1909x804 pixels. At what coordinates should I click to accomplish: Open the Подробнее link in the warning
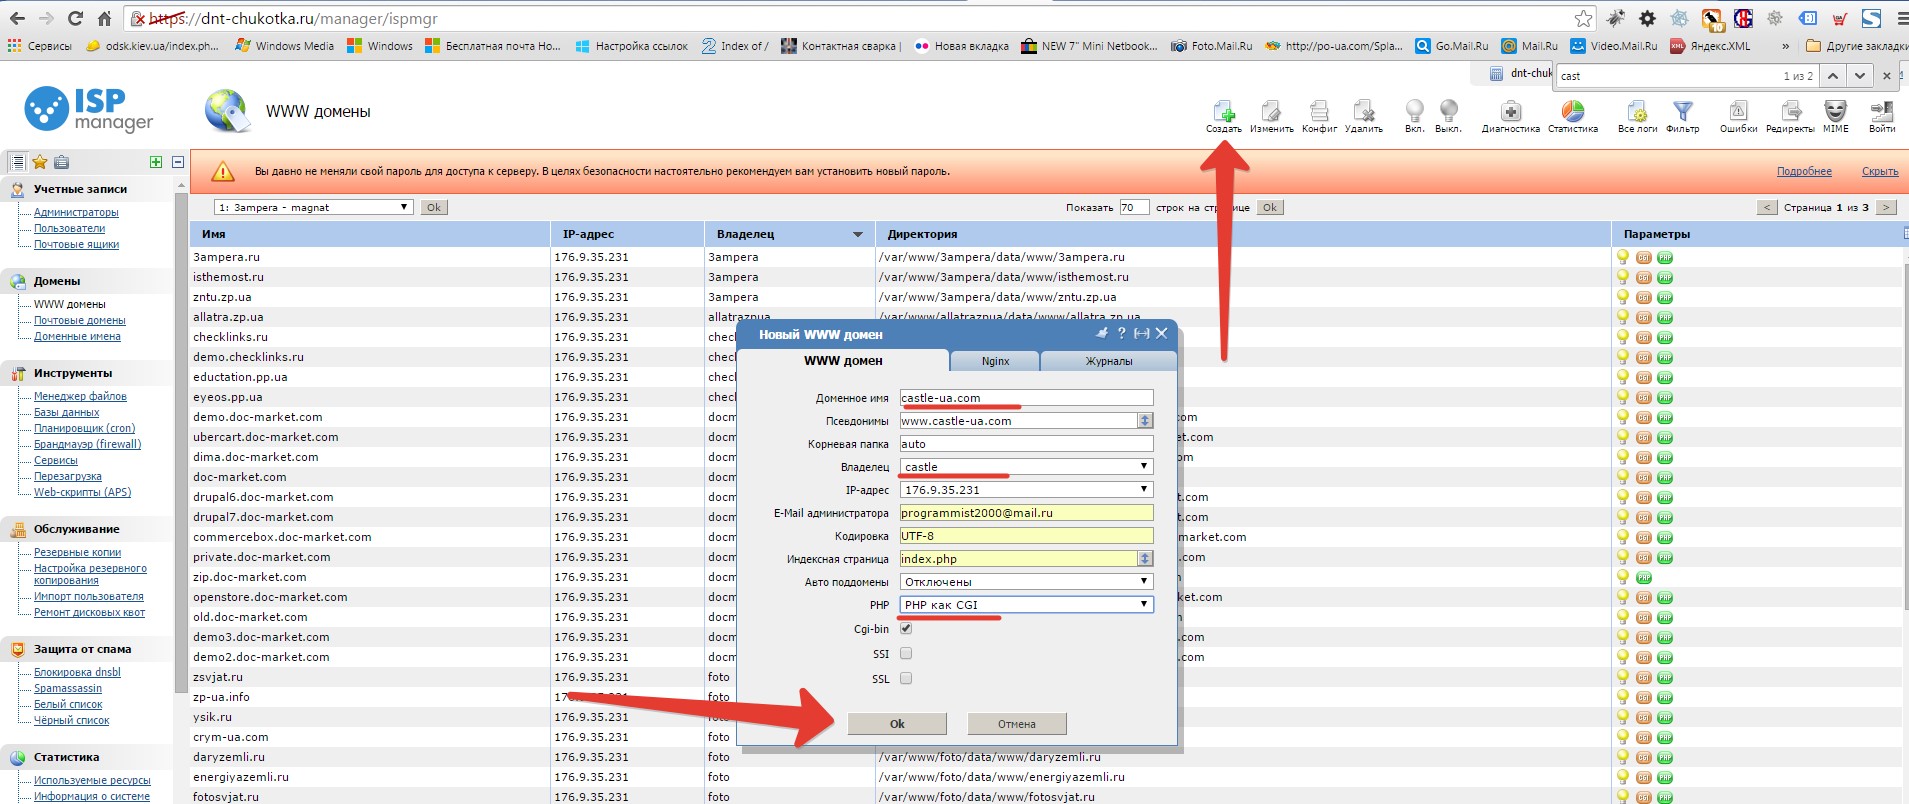pos(1804,171)
